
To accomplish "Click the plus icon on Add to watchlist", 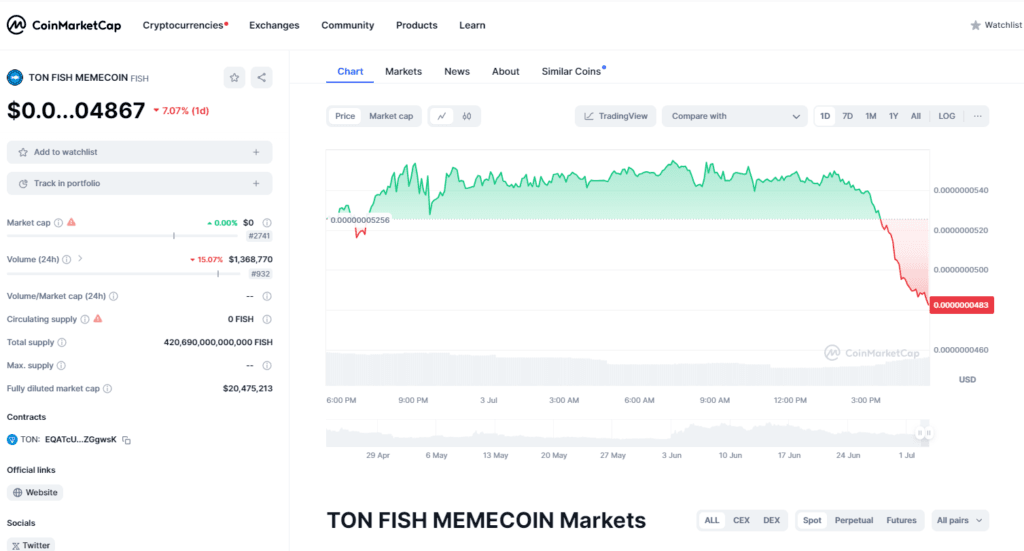I will click(x=256, y=152).
